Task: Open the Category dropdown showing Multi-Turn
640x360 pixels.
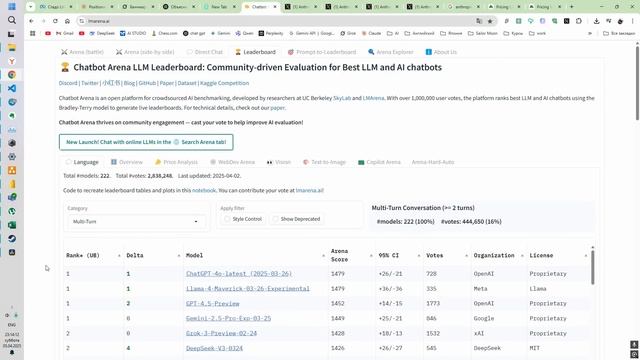Action: [x=136, y=222]
